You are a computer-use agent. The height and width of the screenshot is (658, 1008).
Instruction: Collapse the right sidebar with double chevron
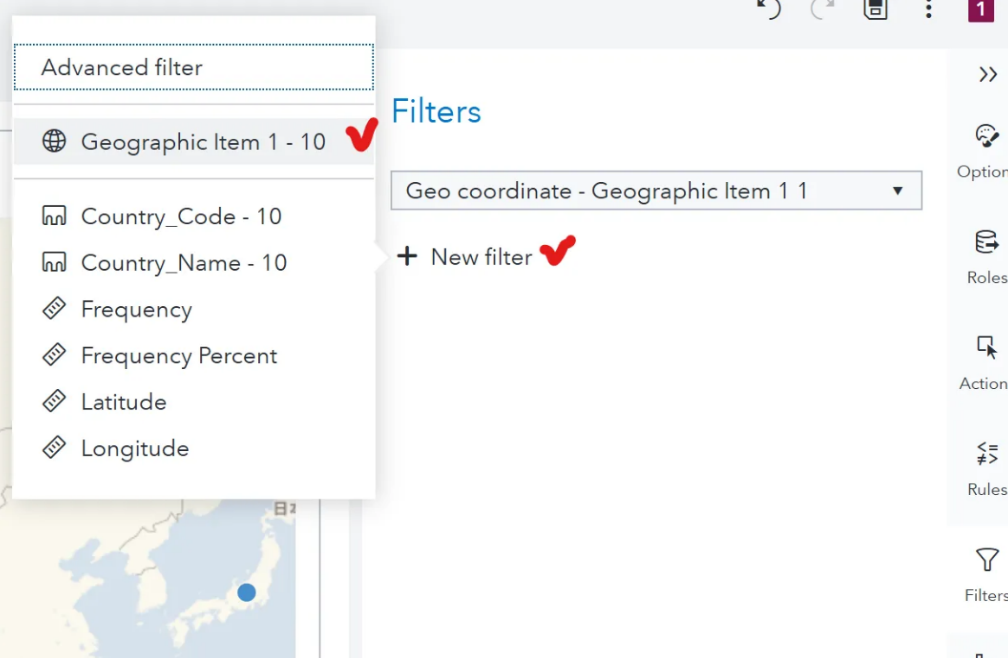tap(988, 73)
